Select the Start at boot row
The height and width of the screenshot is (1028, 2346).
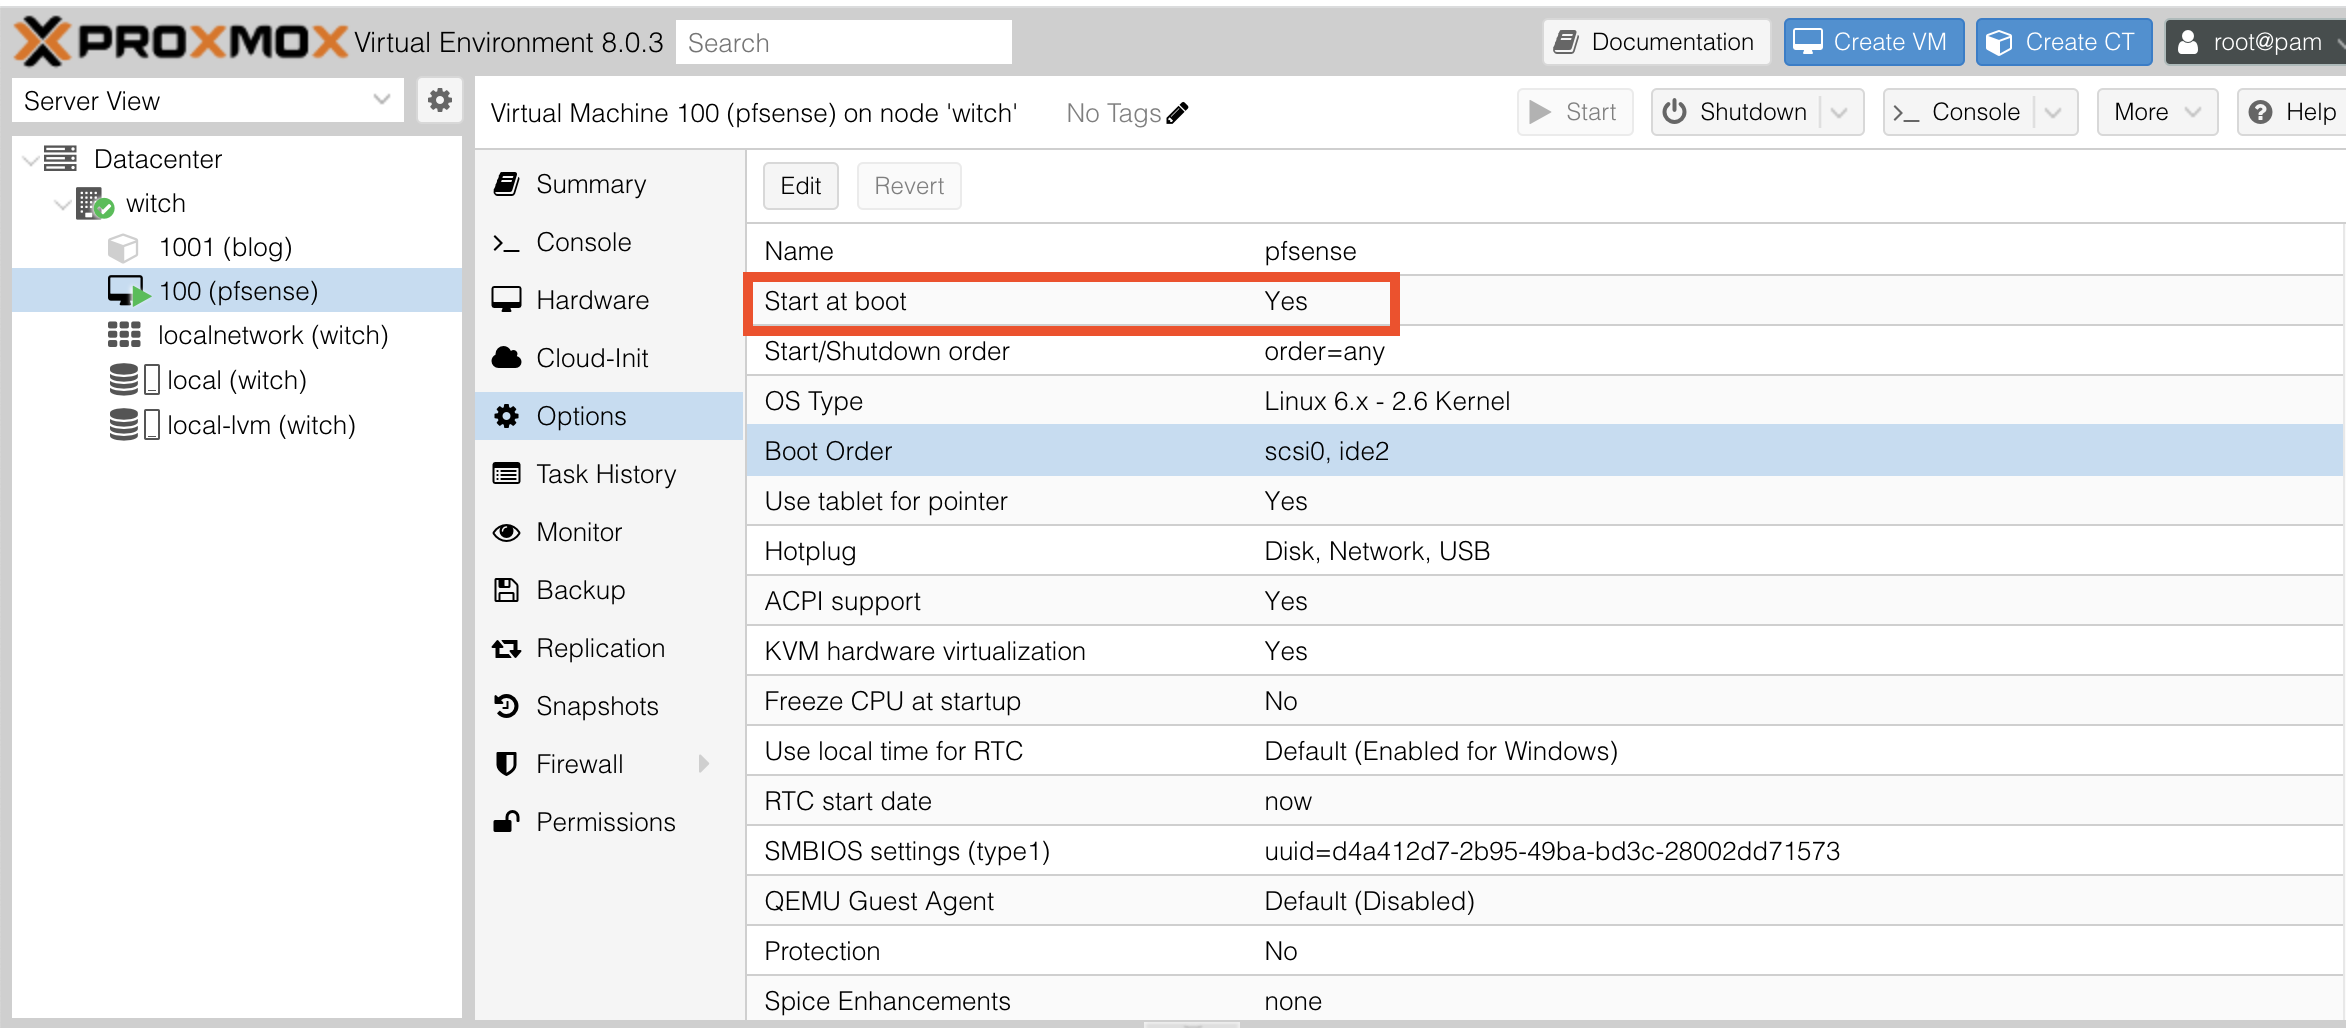pos(1070,301)
